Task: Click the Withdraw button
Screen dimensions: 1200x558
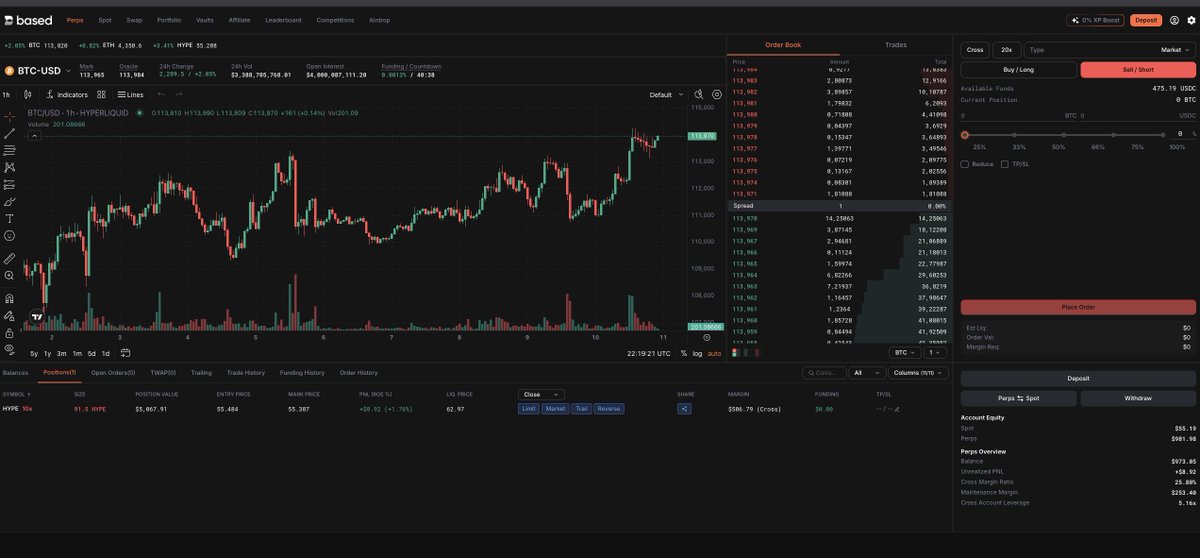Action: [x=1138, y=398]
